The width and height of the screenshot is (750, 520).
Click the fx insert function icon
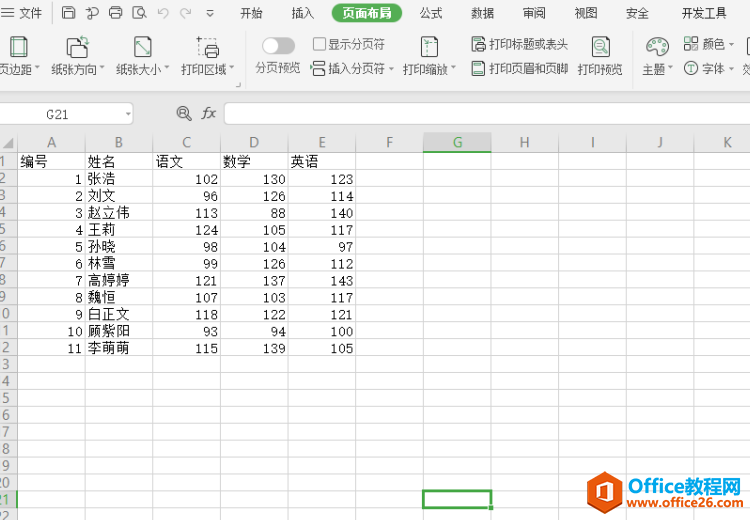(x=209, y=114)
